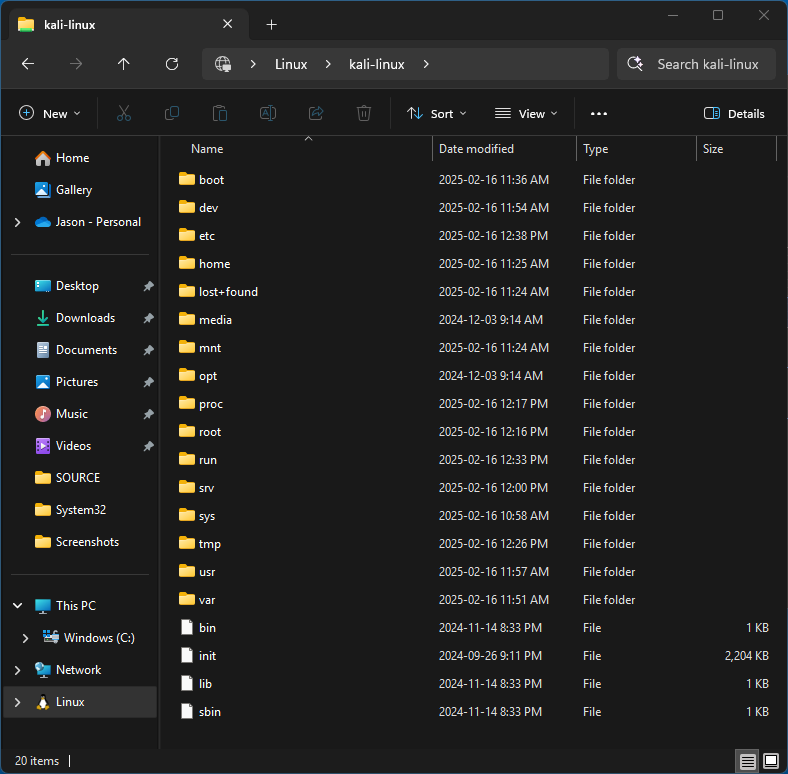Open Videos quick access folder
Viewport: 788px width, 774px height.
click(80, 446)
